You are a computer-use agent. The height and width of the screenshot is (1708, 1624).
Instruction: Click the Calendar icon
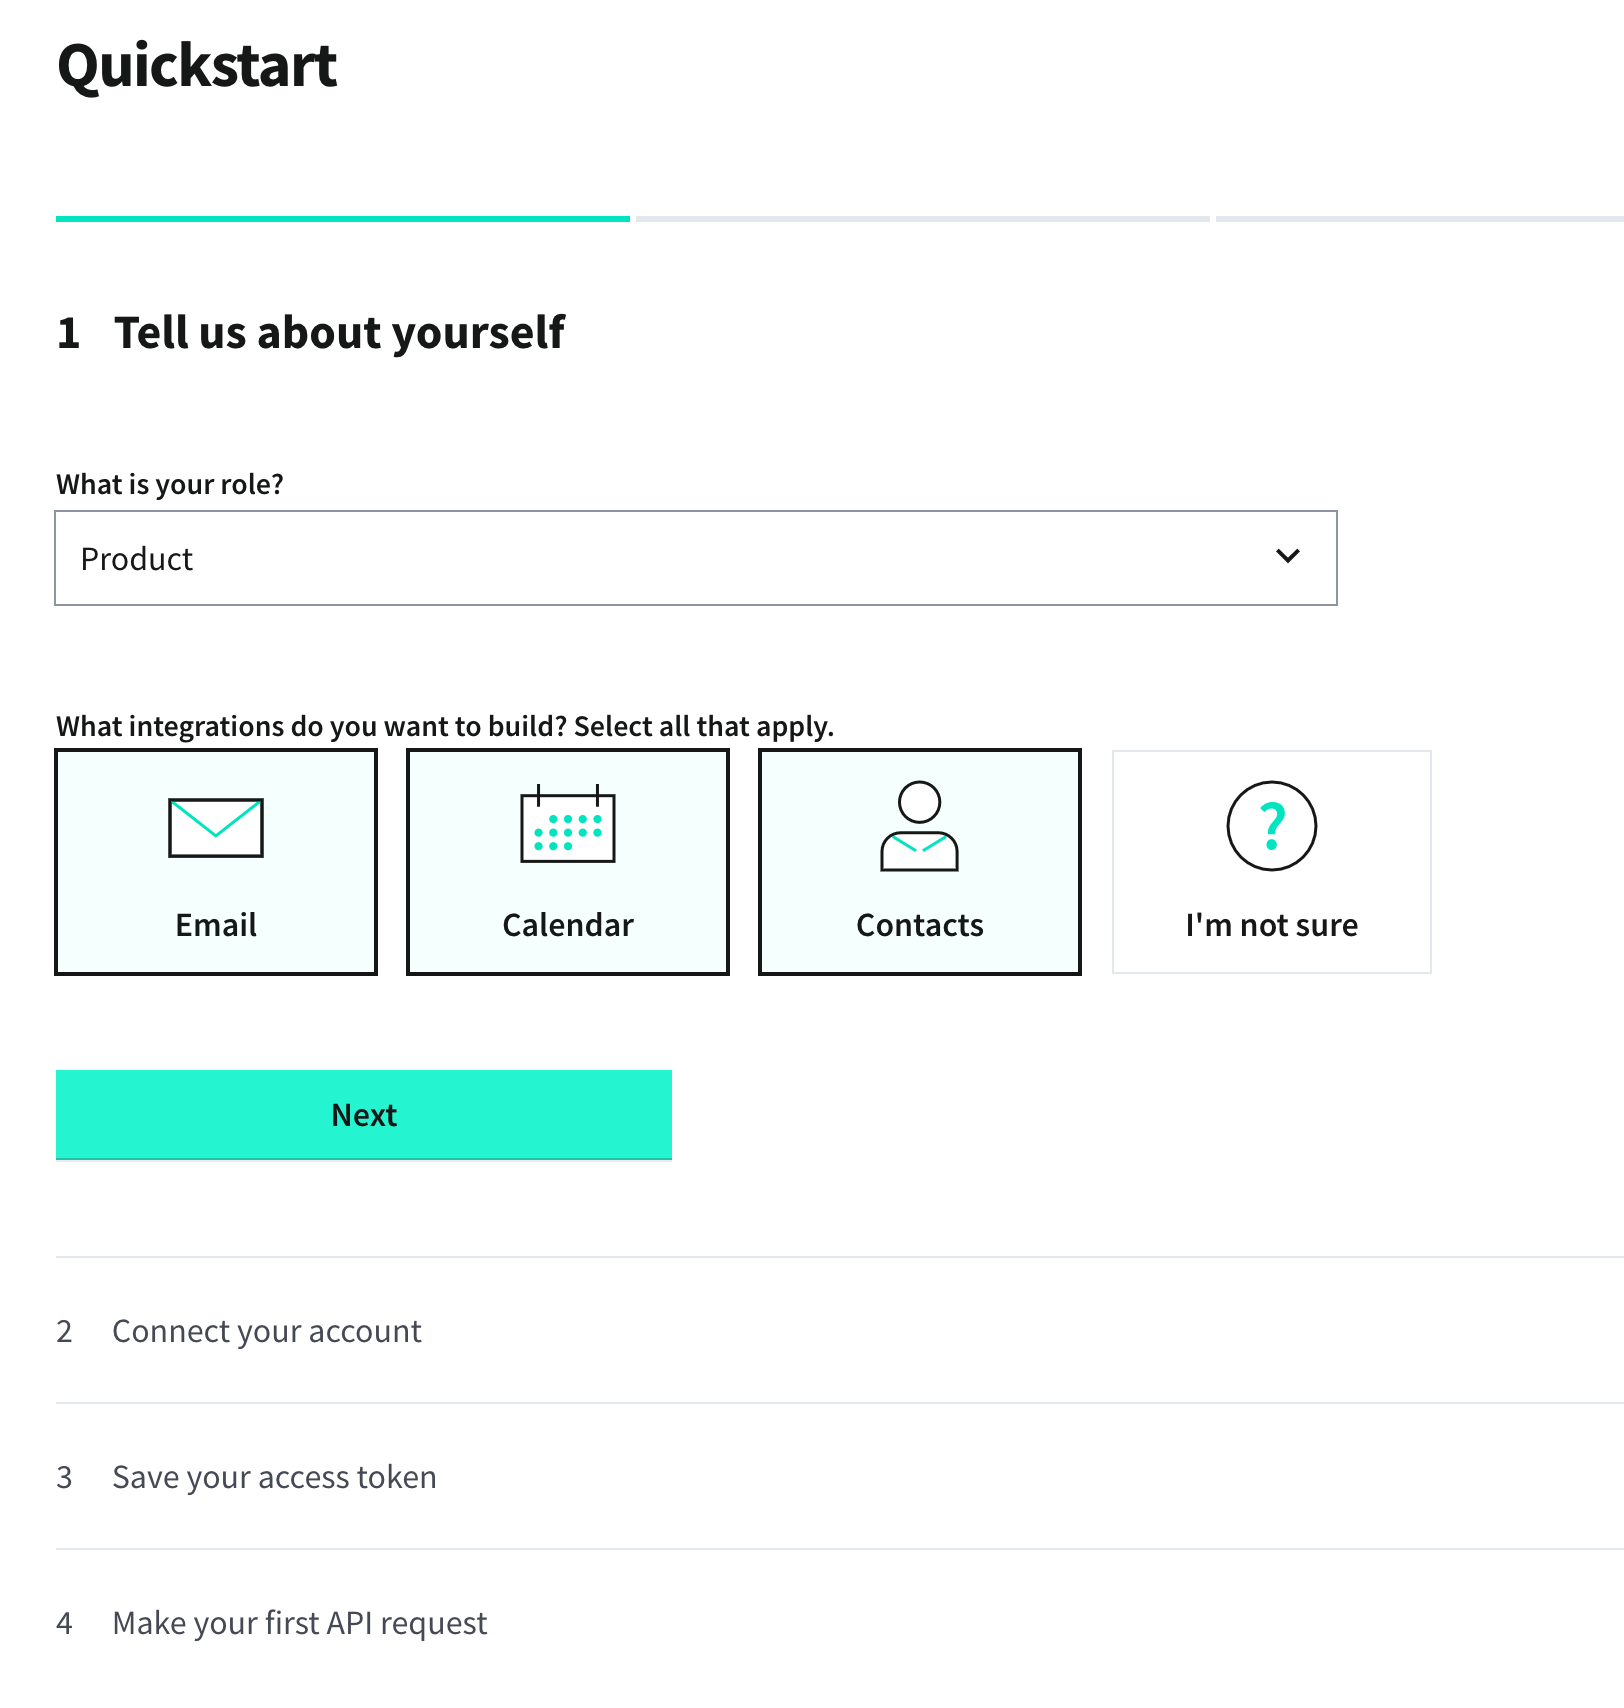pos(566,826)
